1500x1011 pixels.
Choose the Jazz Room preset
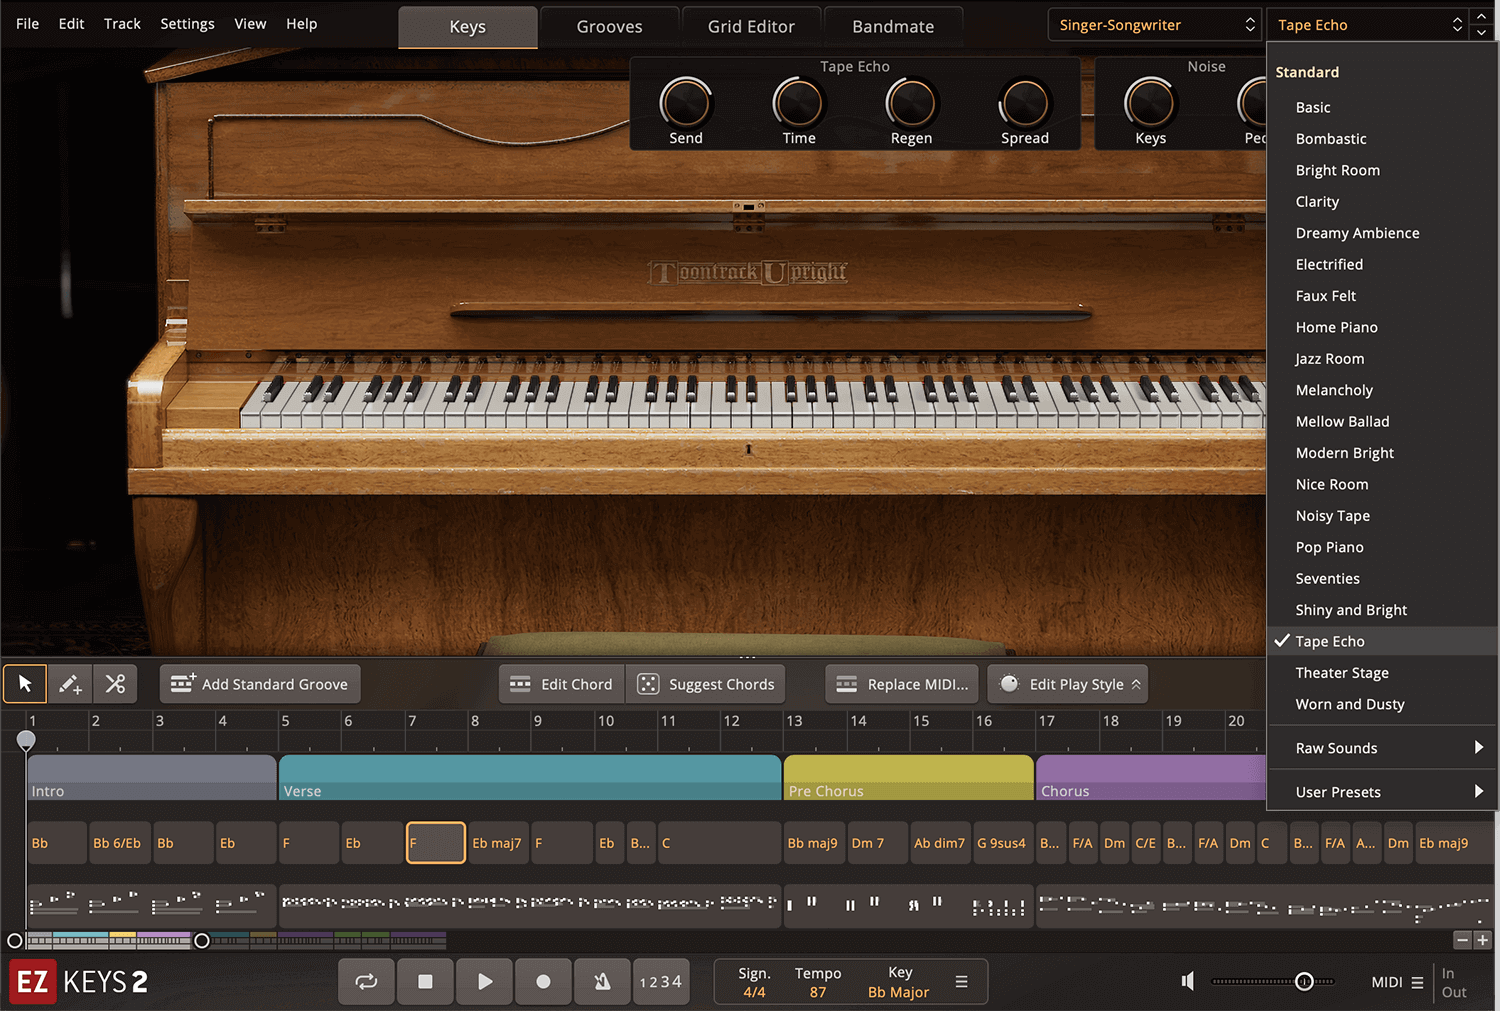click(1382, 359)
